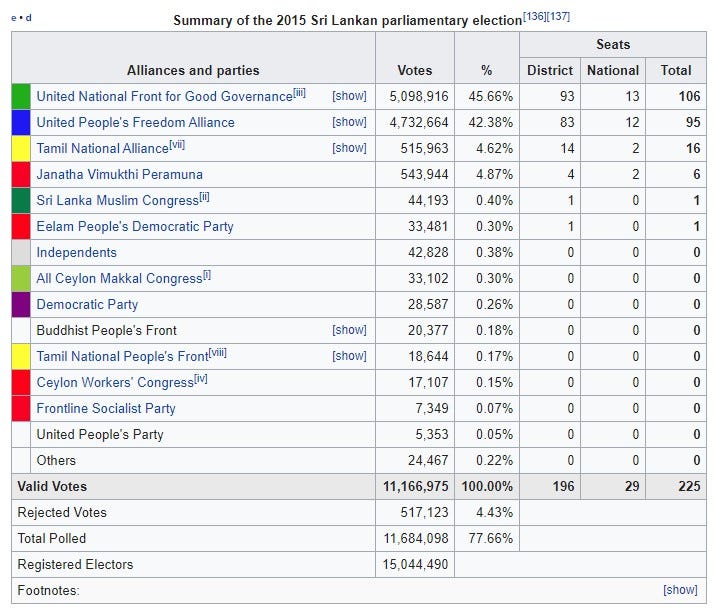Expand Tamil National People's Front show link
This screenshot has width=716, height=612.
coord(349,356)
